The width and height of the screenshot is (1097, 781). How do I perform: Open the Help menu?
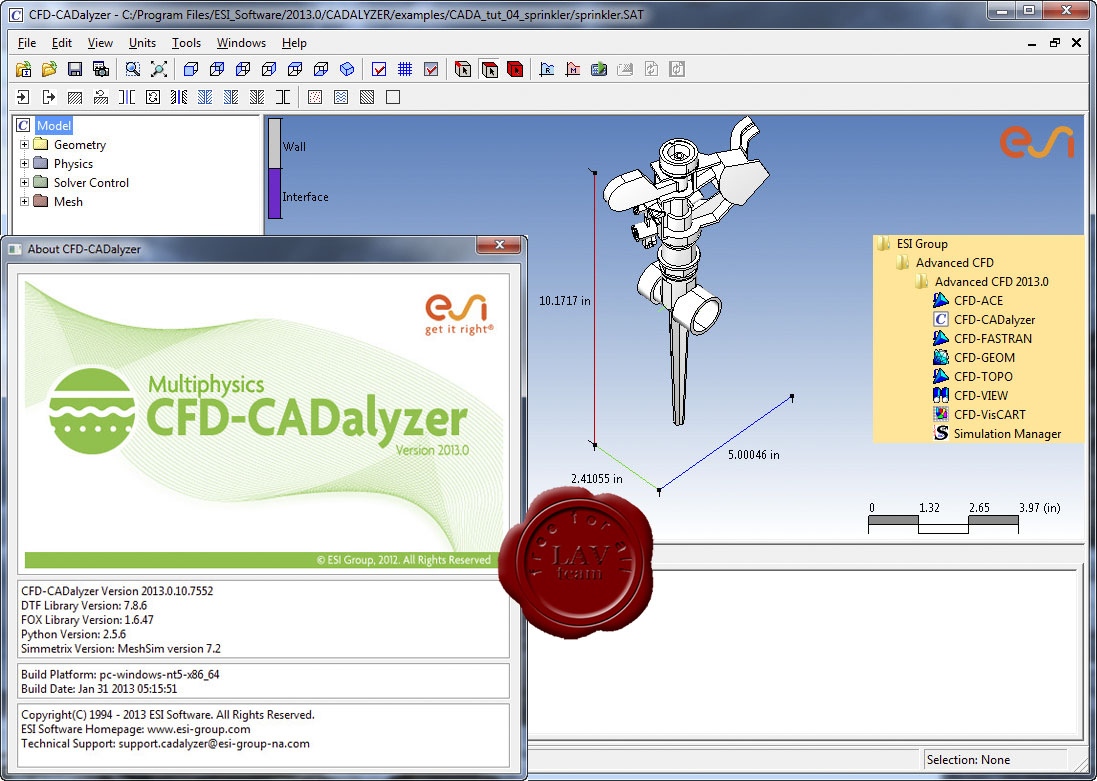pyautogui.click(x=295, y=43)
